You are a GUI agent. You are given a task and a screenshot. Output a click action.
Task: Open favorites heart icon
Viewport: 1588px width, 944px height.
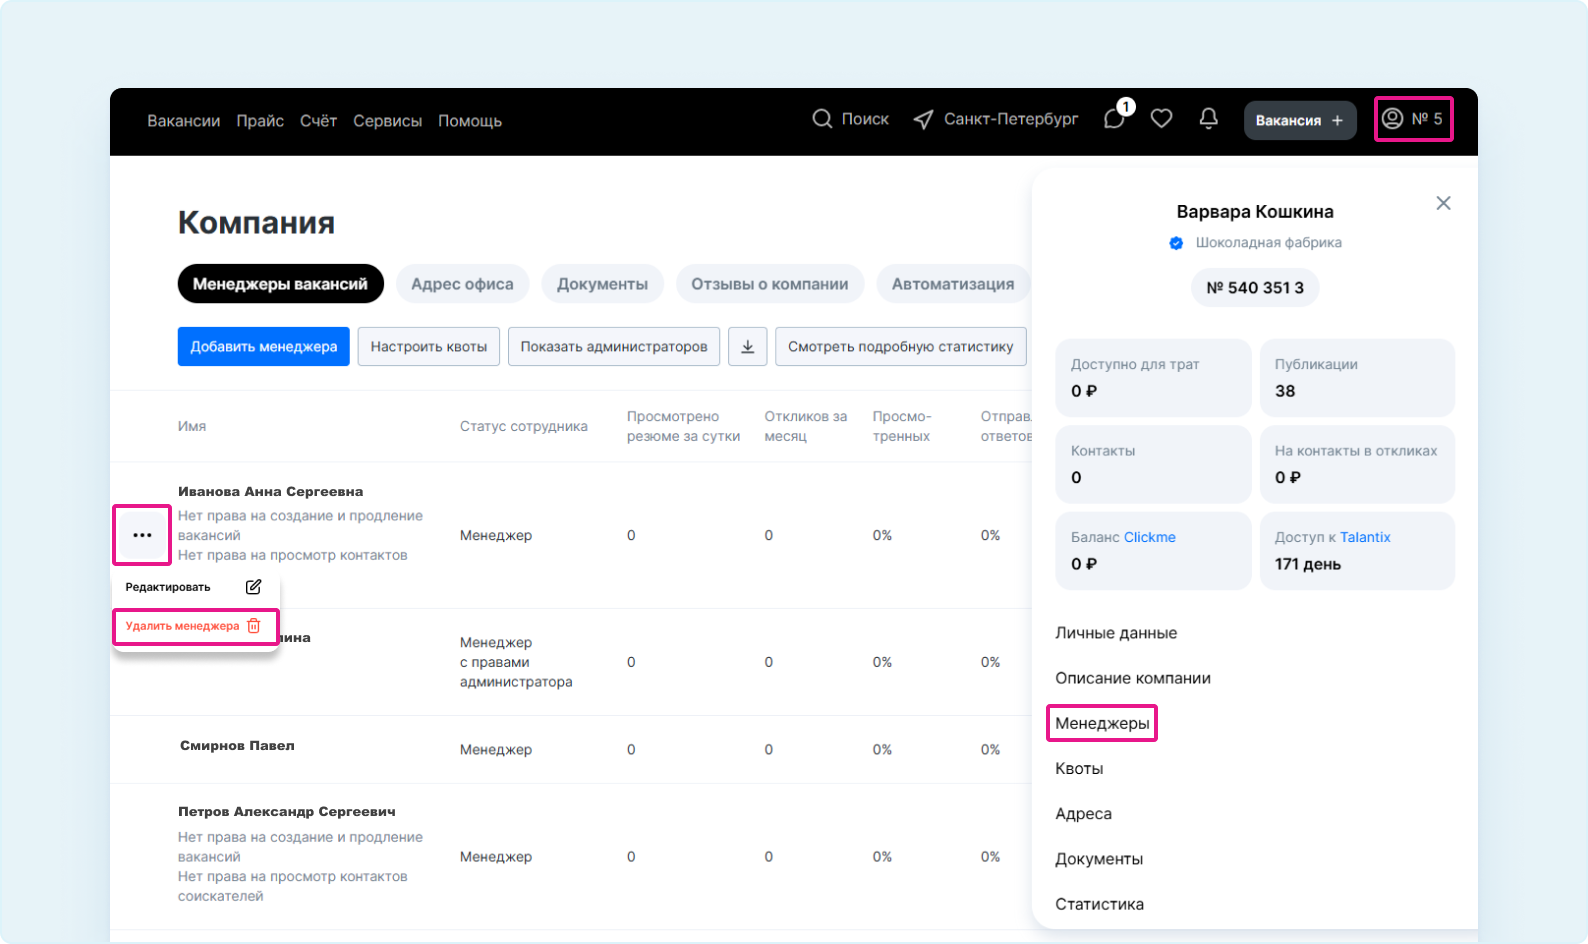1161,119
